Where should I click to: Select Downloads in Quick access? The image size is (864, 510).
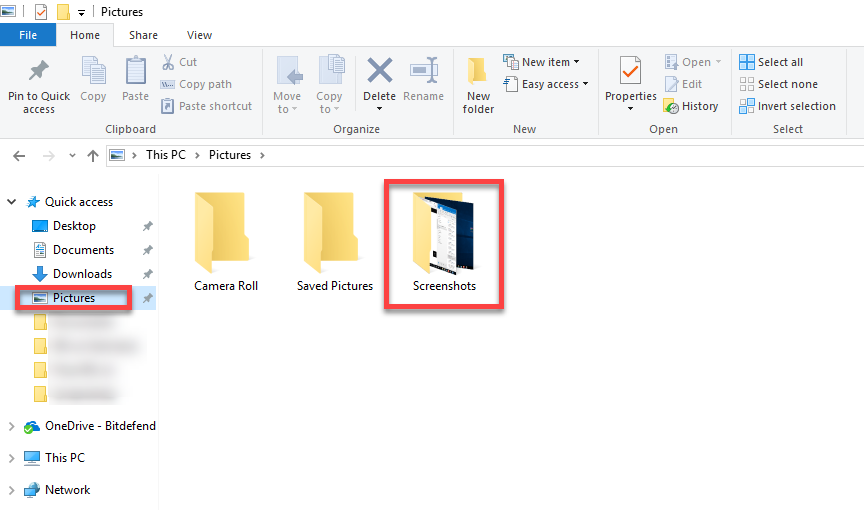pyautogui.click(x=81, y=274)
